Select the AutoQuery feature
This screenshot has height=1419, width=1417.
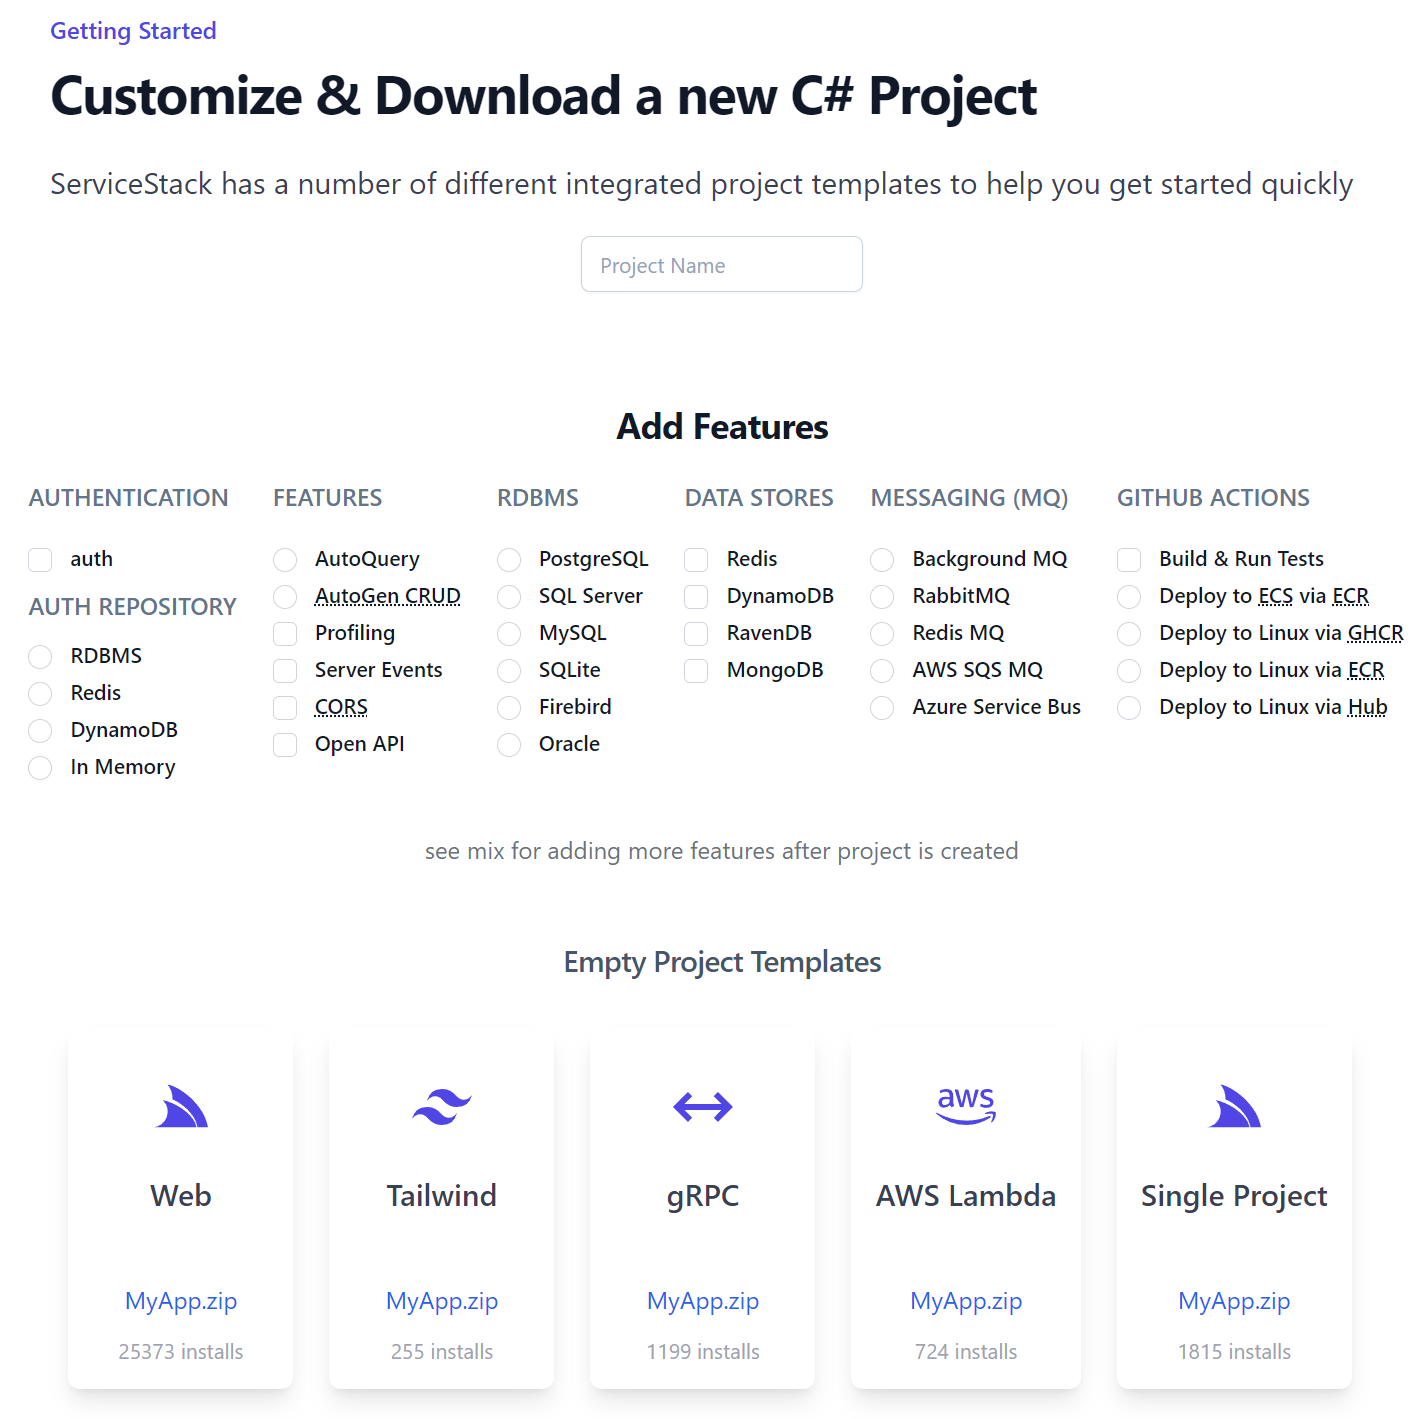coord(285,560)
